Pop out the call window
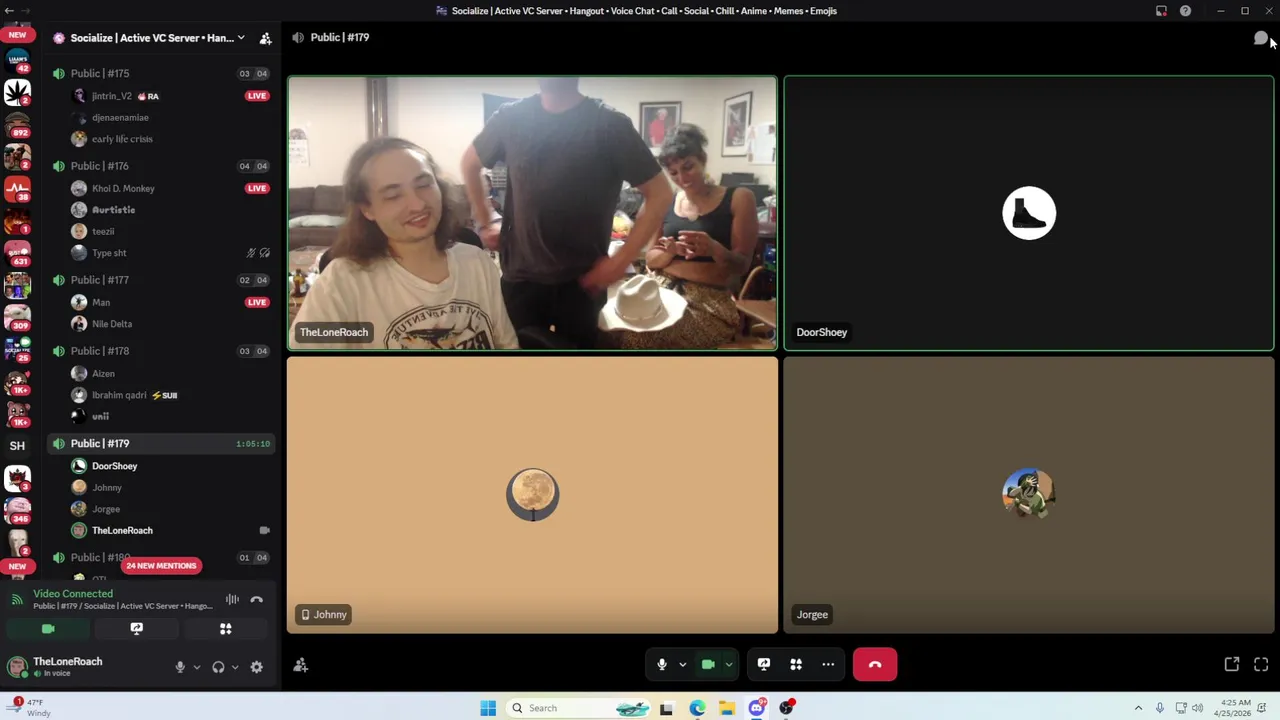The image size is (1280, 720). [x=1232, y=664]
